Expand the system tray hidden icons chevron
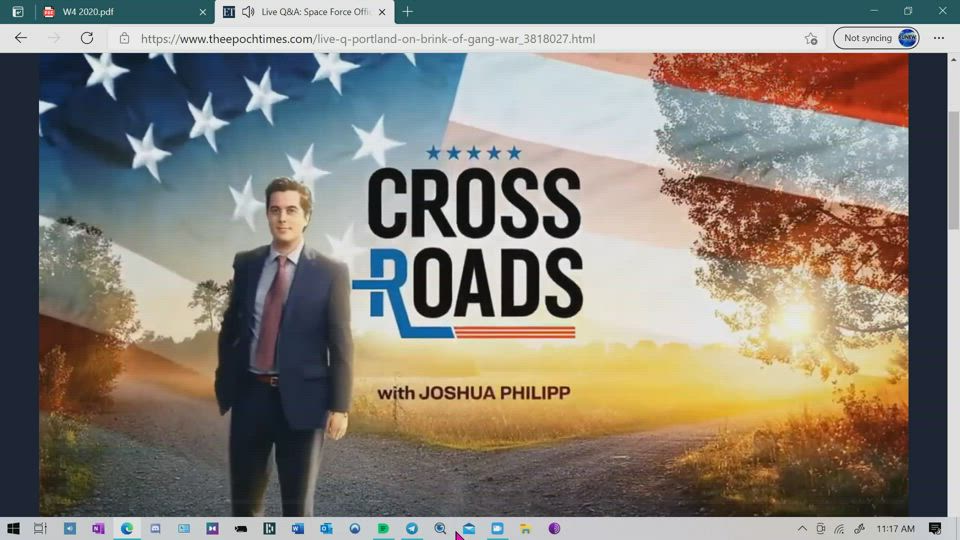960x540 pixels. tap(802, 529)
